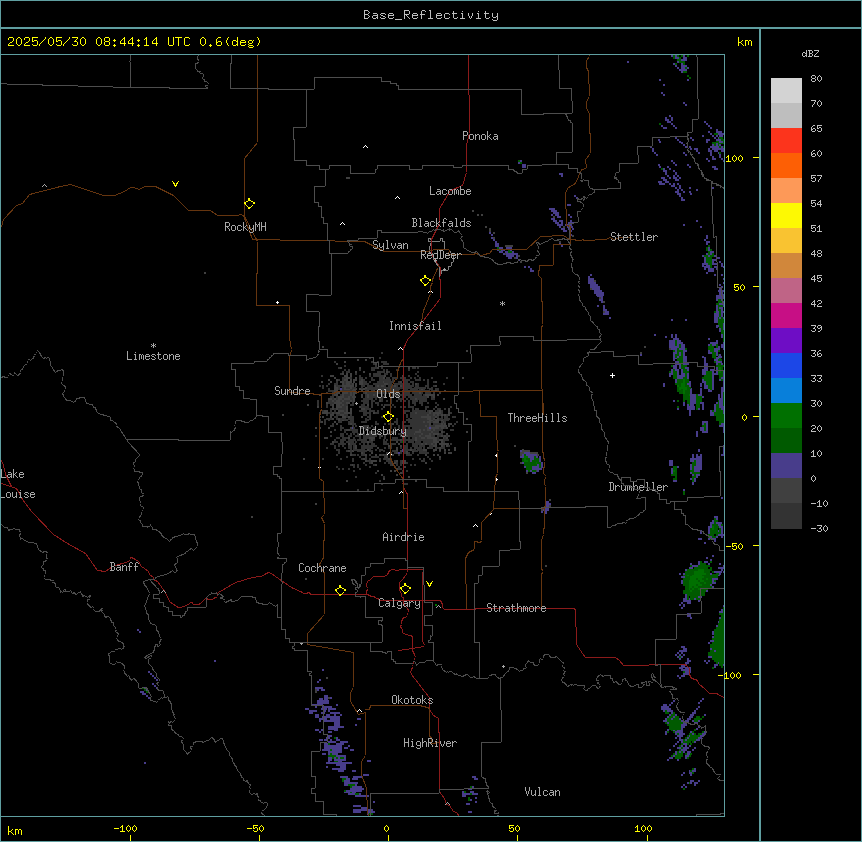The width and height of the screenshot is (862, 842).
Task: Click the yellow V marker northwest of RockyMH
Action: click(175, 184)
